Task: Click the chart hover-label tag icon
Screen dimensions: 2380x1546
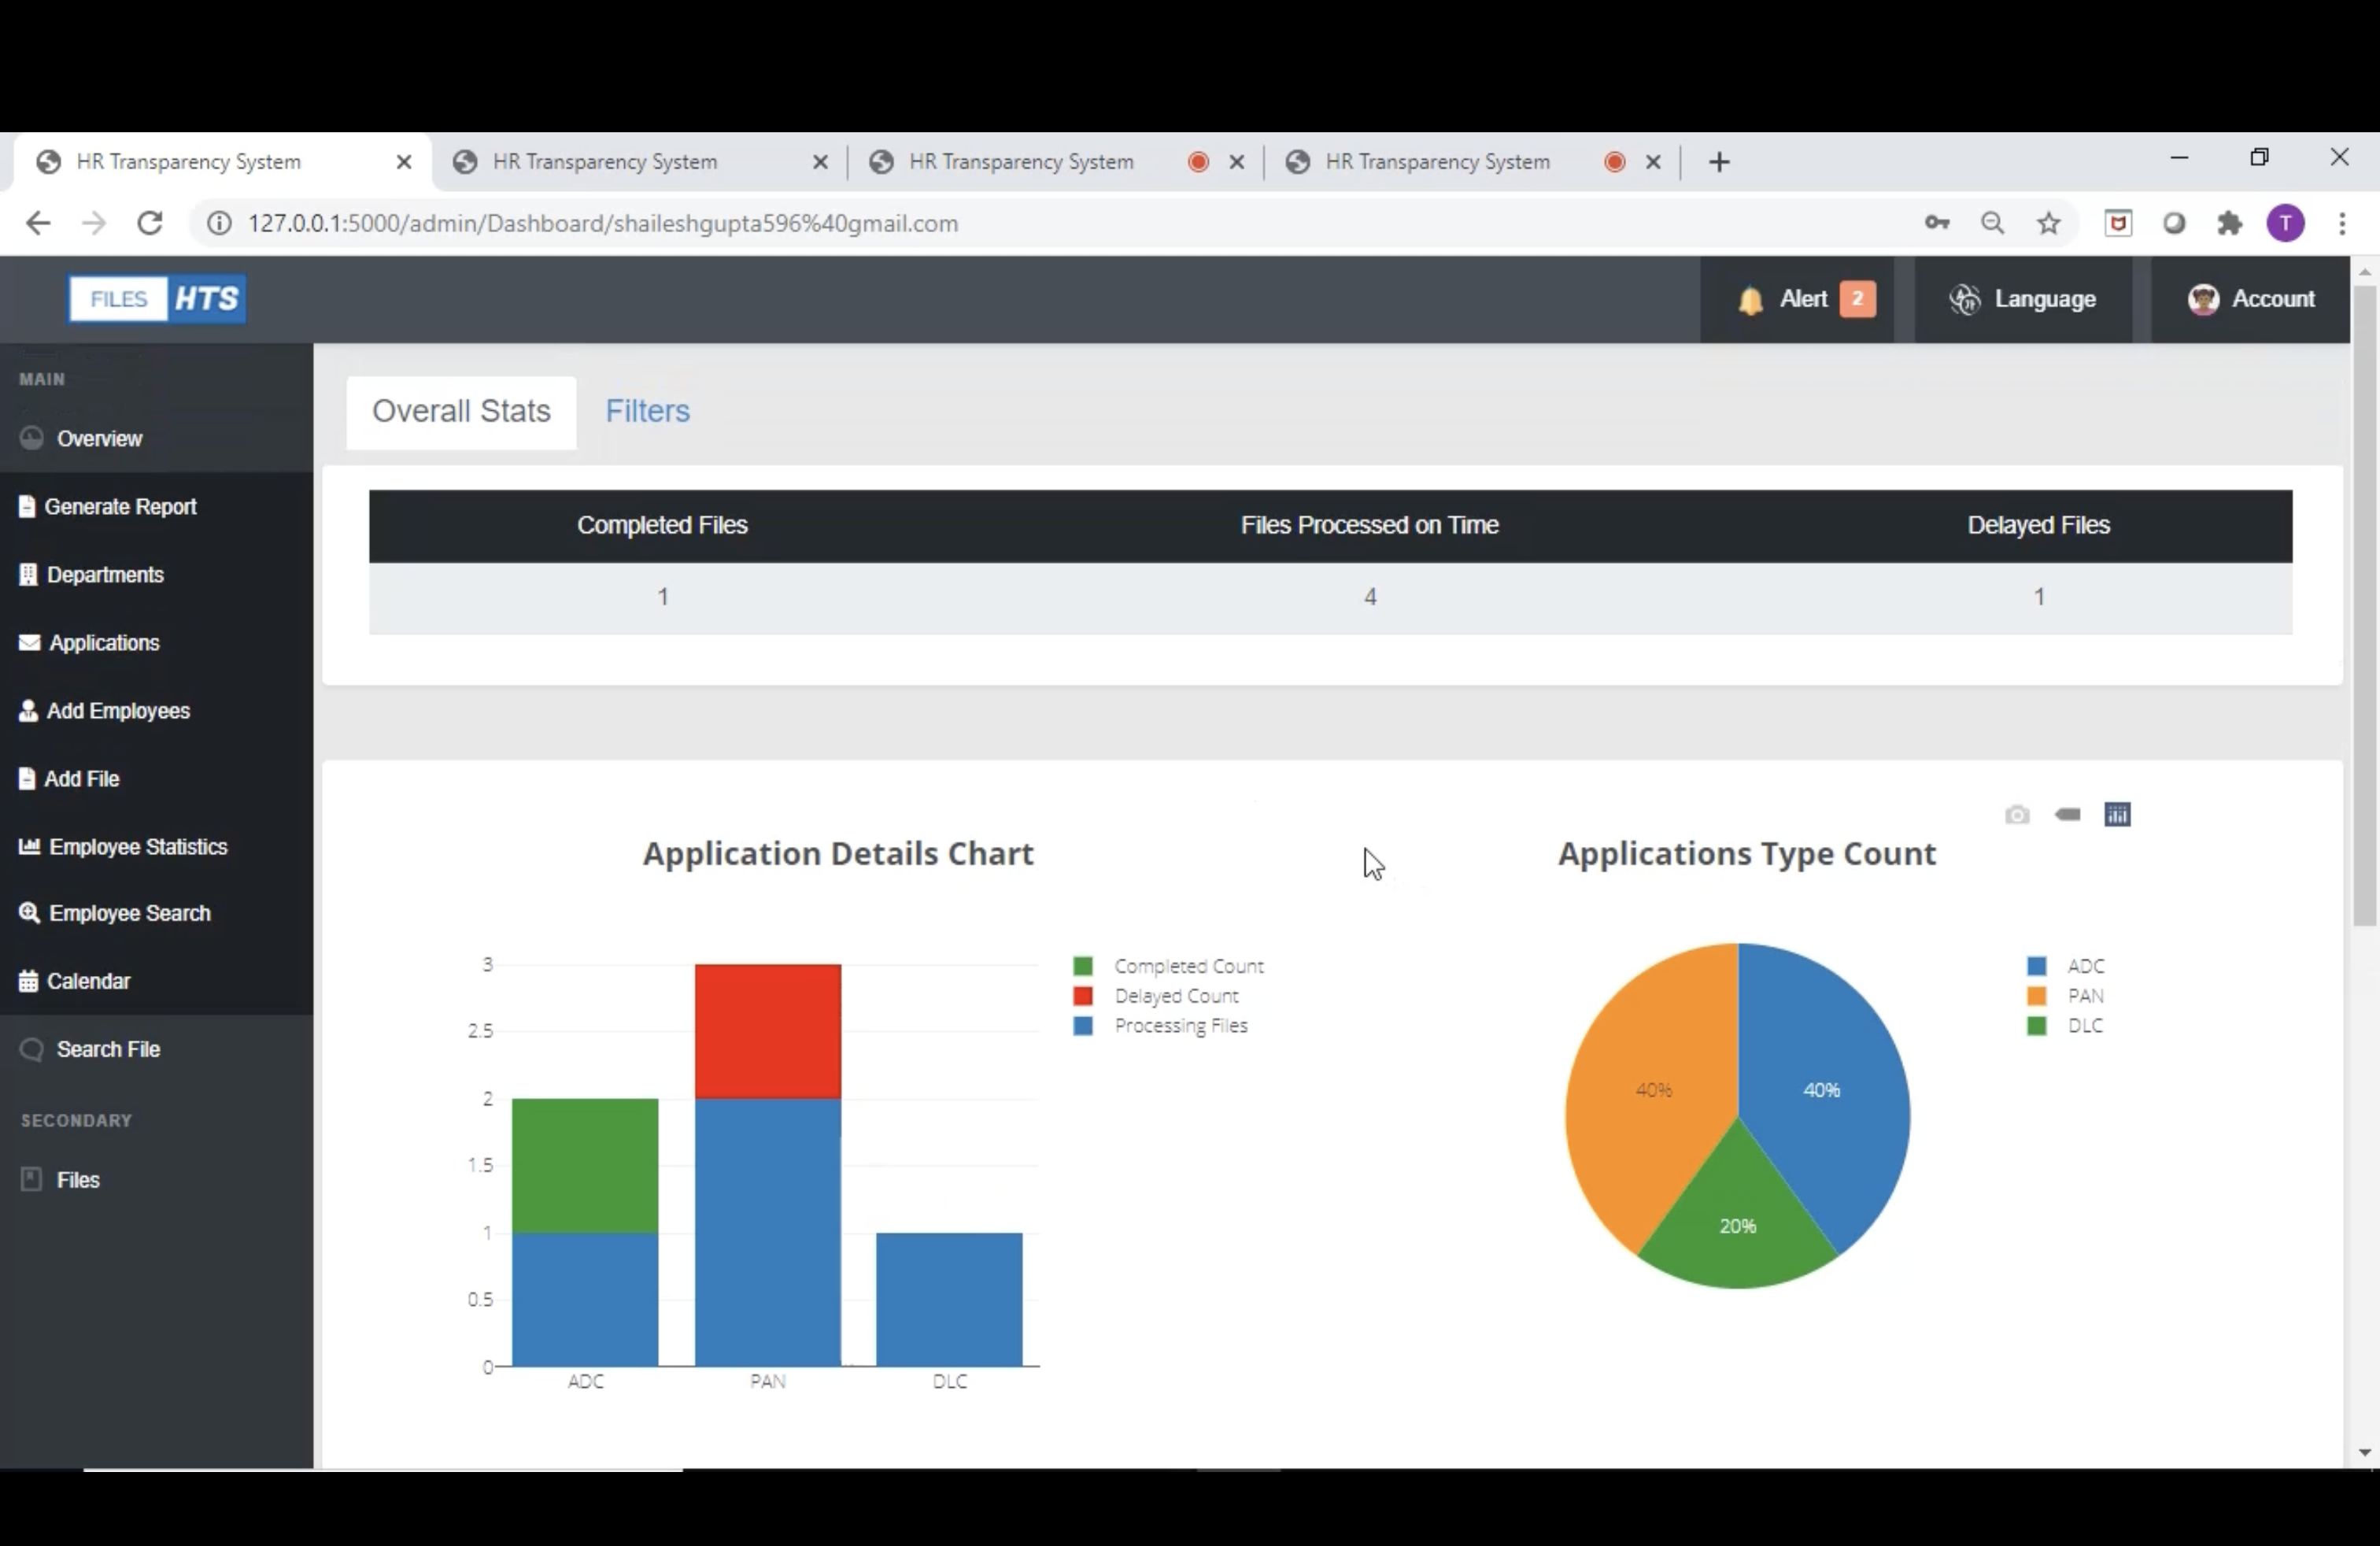Action: click(x=2067, y=815)
